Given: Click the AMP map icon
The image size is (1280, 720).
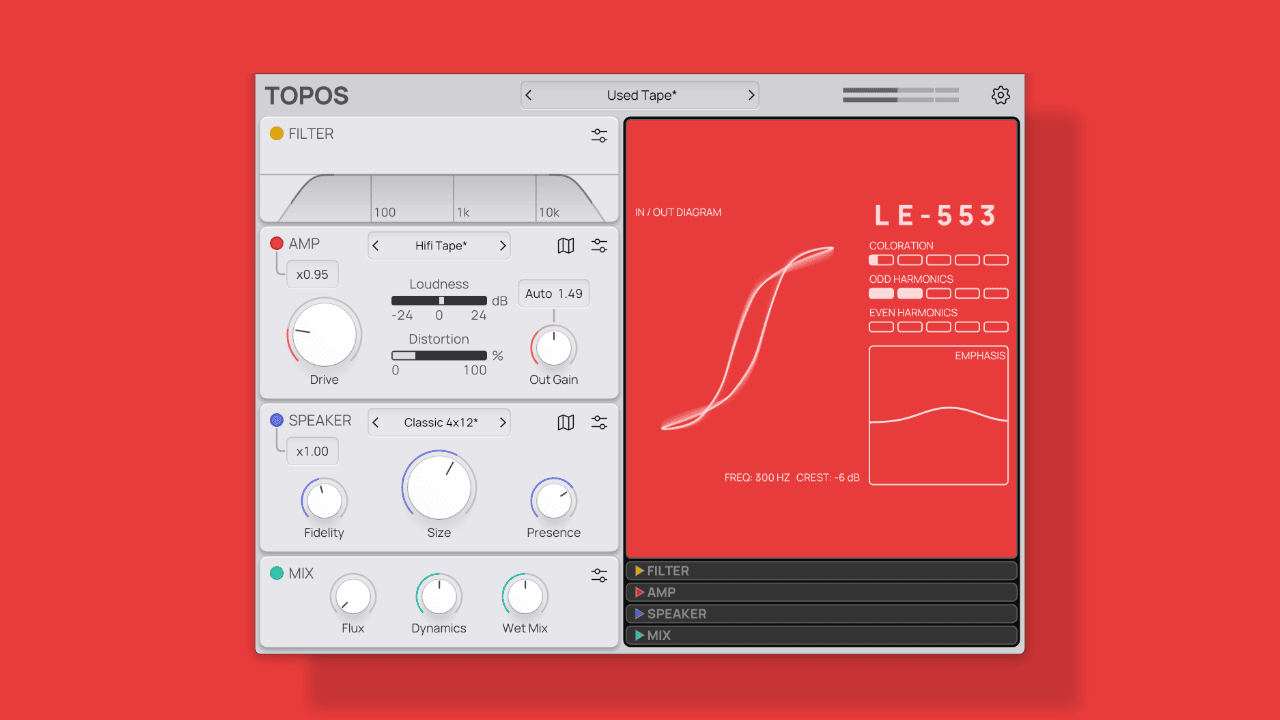Looking at the screenshot, I should tap(566, 246).
